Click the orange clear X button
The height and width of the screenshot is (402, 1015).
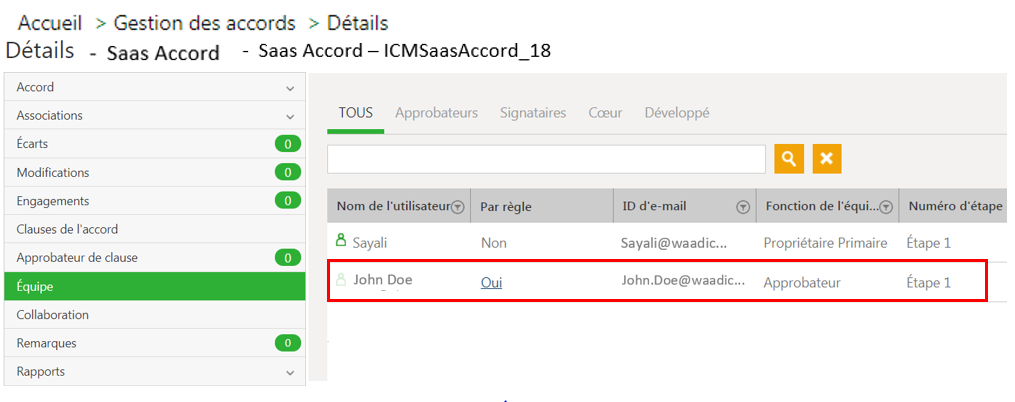[x=827, y=159]
